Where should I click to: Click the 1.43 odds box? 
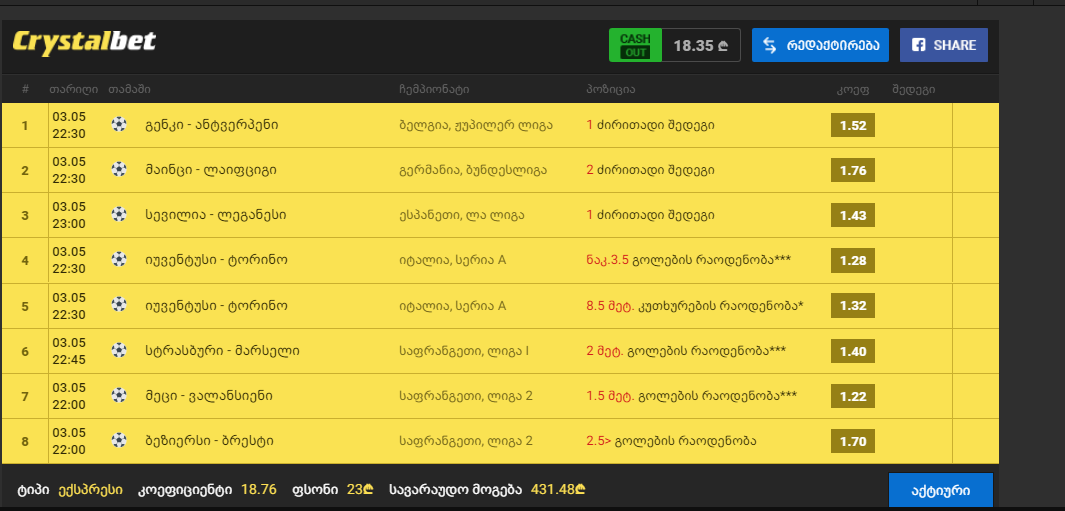pyautogui.click(x=852, y=215)
